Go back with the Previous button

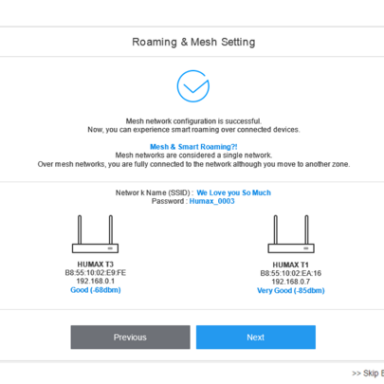tap(130, 337)
